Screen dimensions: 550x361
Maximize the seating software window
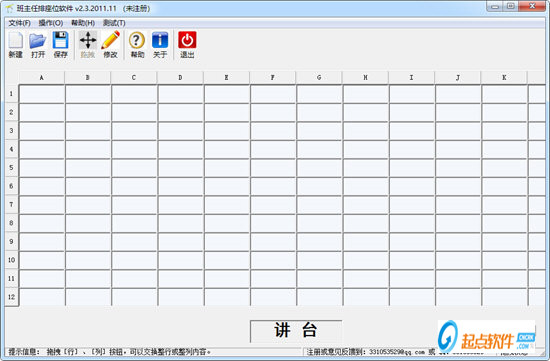click(511, 6)
